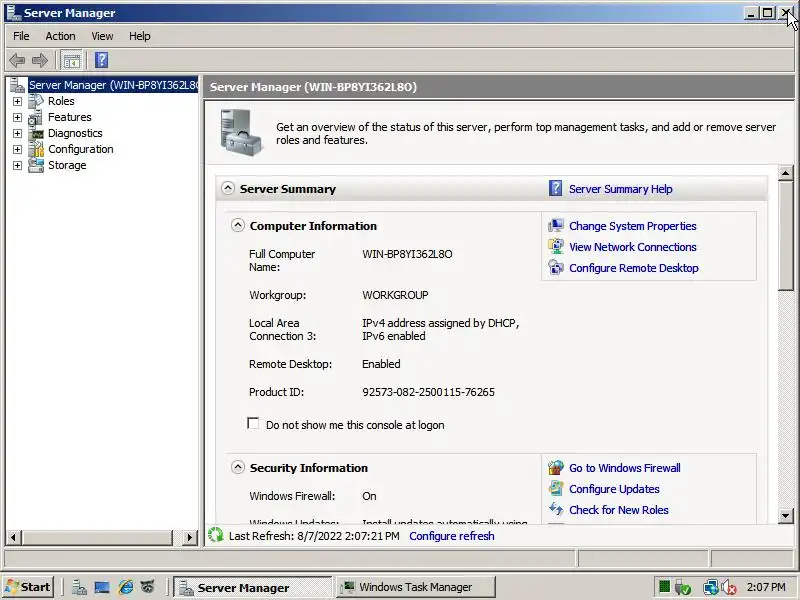Select the Product ID value 92573-082-2500115-76265

428,392
